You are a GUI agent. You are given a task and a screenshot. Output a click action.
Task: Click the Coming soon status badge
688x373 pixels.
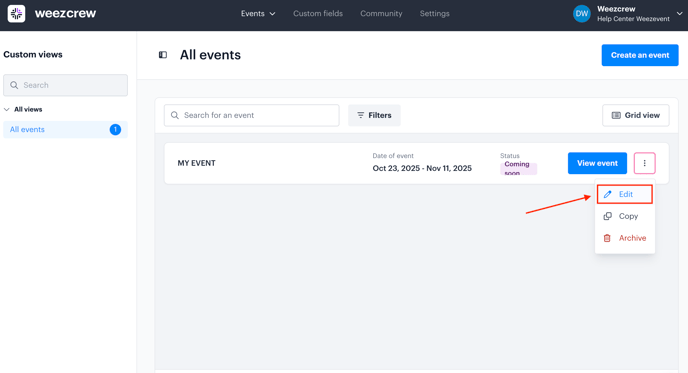coord(518,168)
